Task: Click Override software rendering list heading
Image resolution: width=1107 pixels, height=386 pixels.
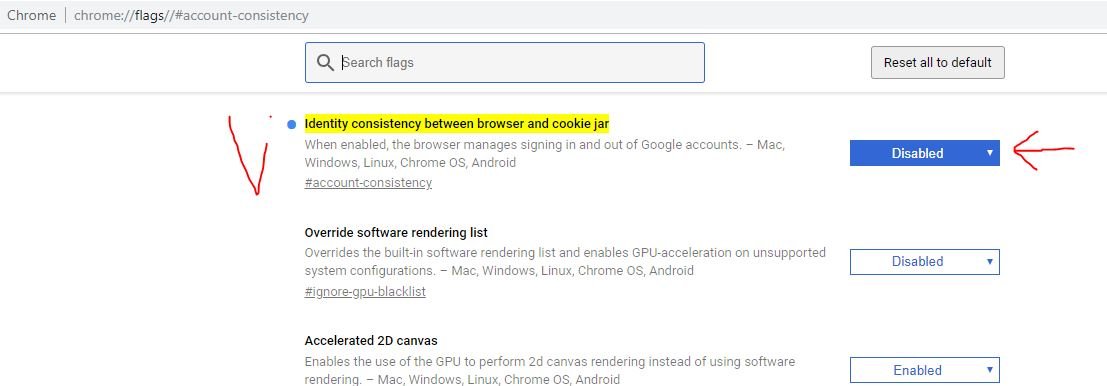Action: (396, 232)
